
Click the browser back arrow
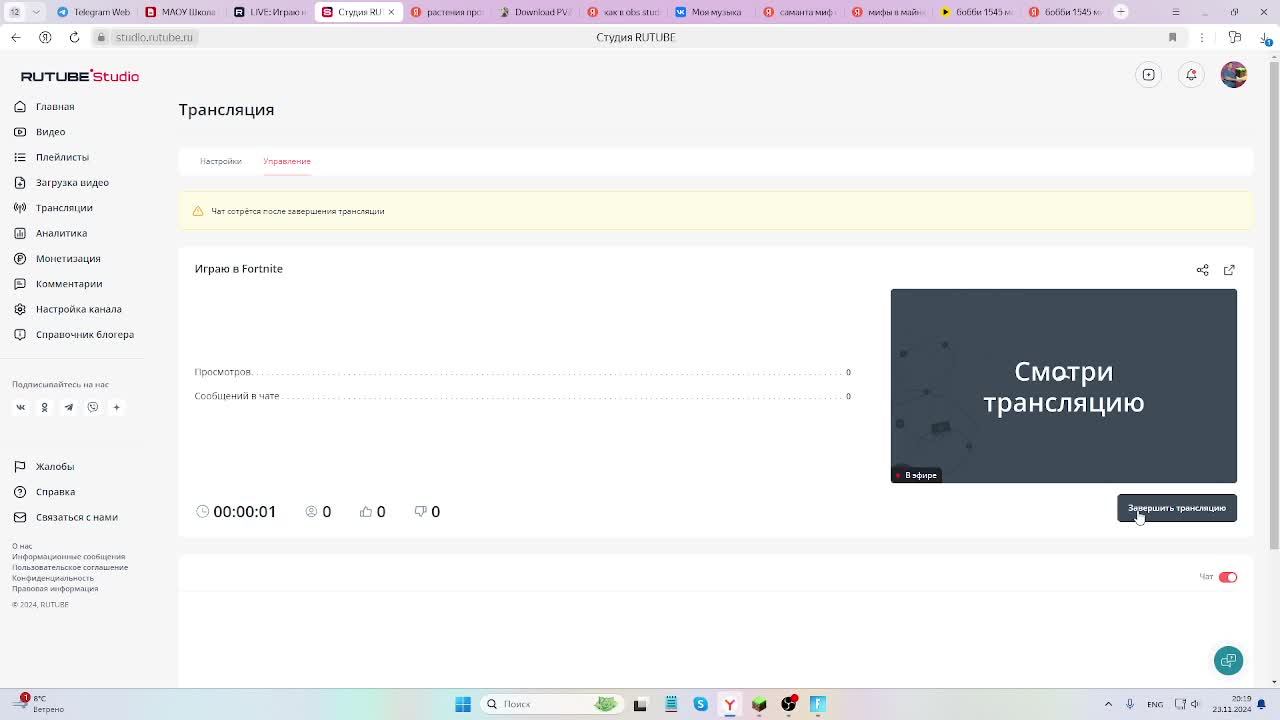point(16,37)
